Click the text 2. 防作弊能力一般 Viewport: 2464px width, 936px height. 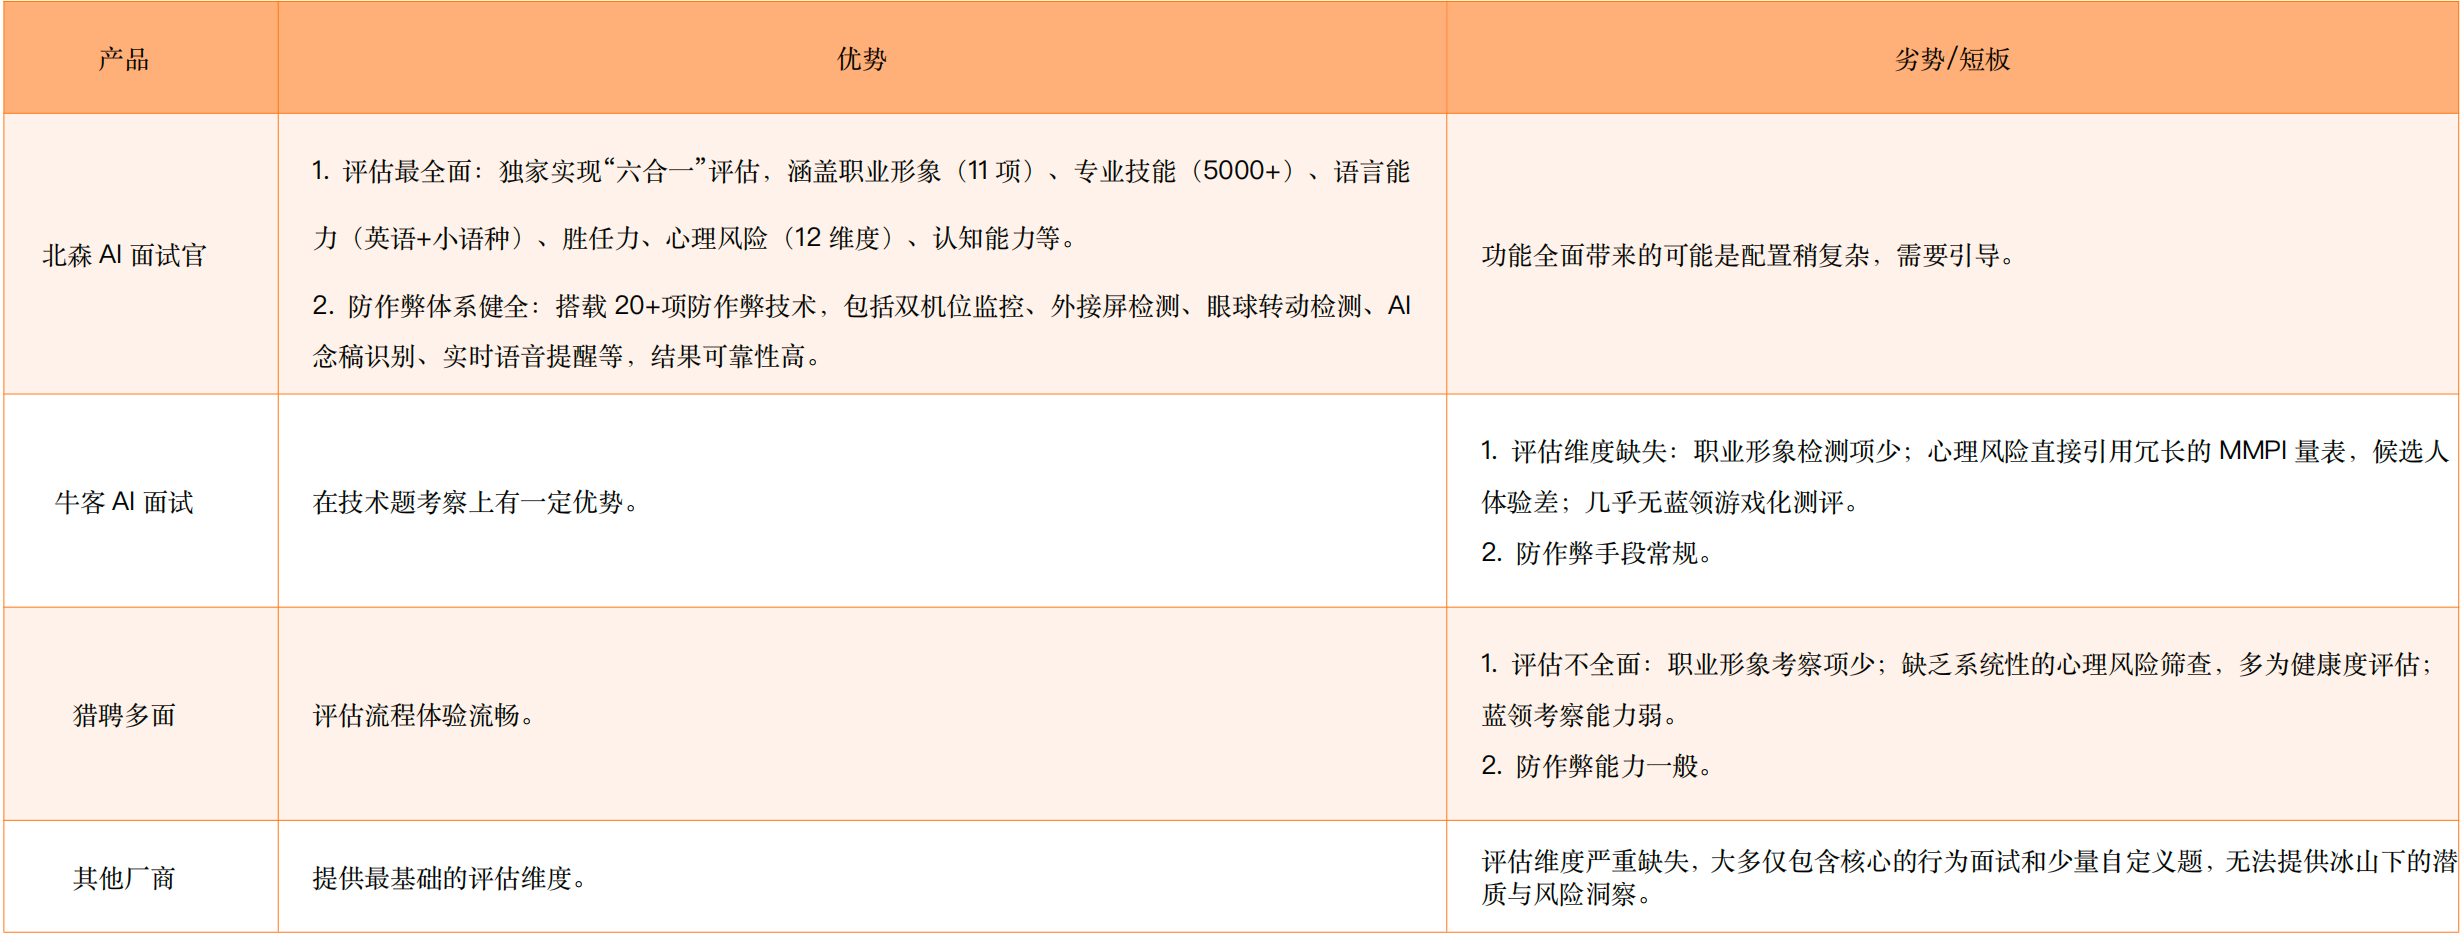tap(1598, 765)
